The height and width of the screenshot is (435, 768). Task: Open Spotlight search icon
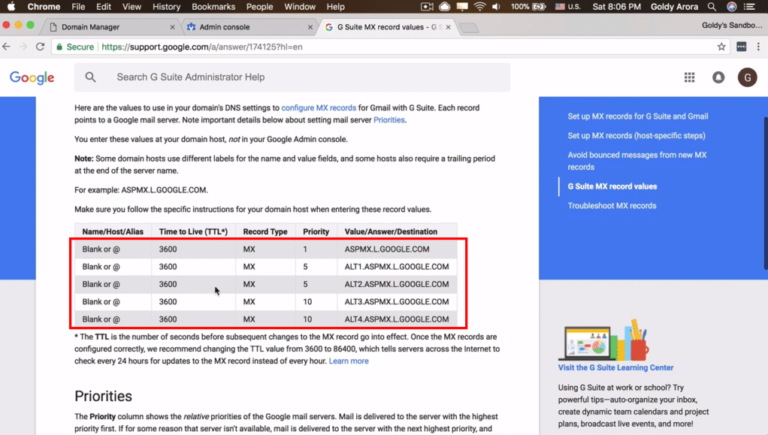coord(712,7)
